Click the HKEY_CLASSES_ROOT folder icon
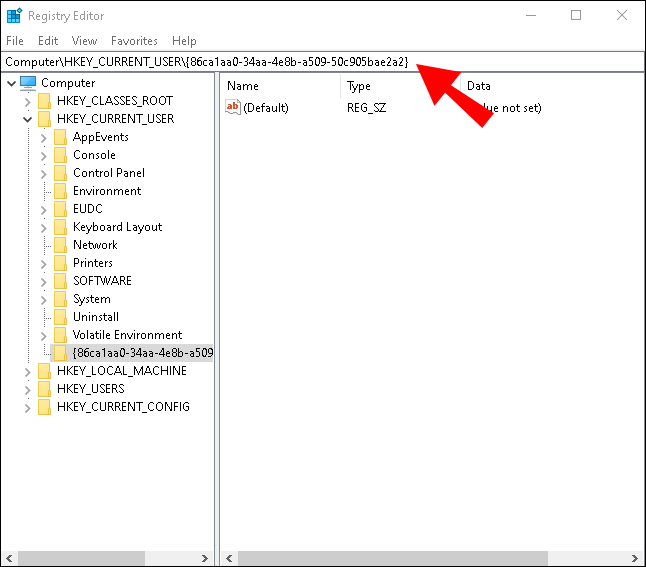Image resolution: width=646 pixels, height=567 pixels. (x=44, y=101)
